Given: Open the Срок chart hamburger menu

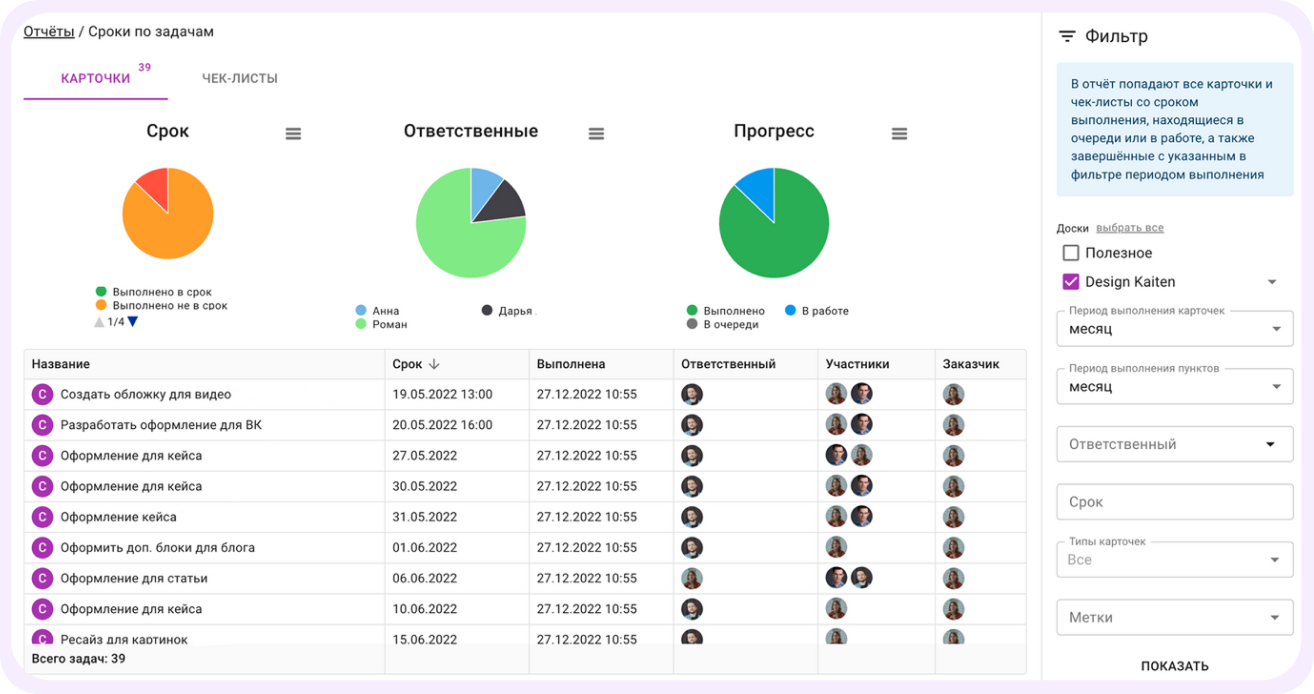Looking at the screenshot, I should (x=293, y=134).
